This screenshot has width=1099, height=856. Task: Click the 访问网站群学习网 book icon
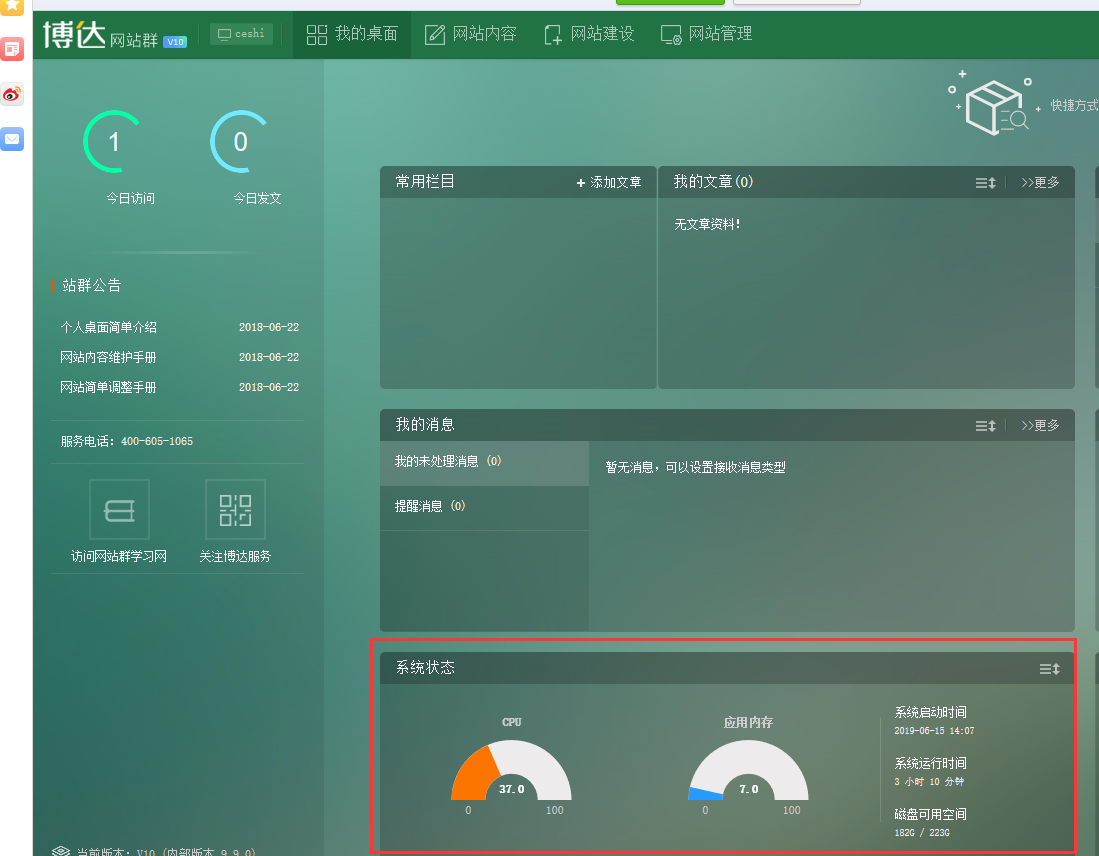coord(119,510)
